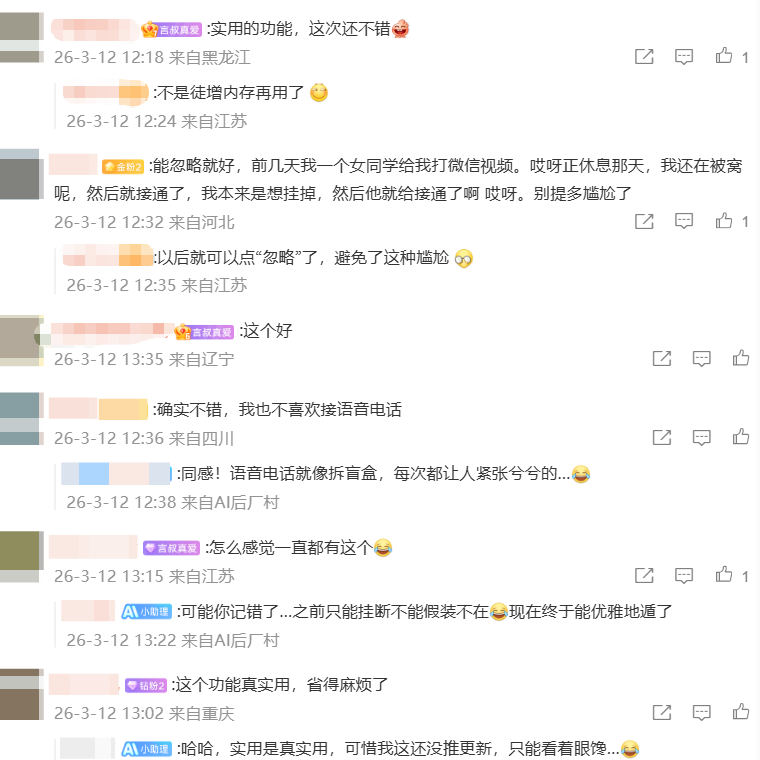
Task: Share the 黑龙江 comment 实用的功能
Action: (x=644, y=57)
